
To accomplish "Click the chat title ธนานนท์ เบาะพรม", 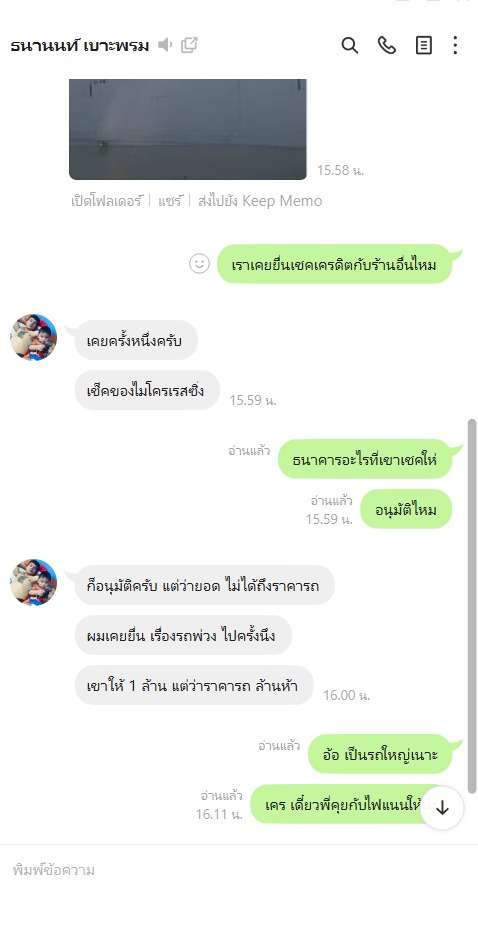I will pos(80,45).
